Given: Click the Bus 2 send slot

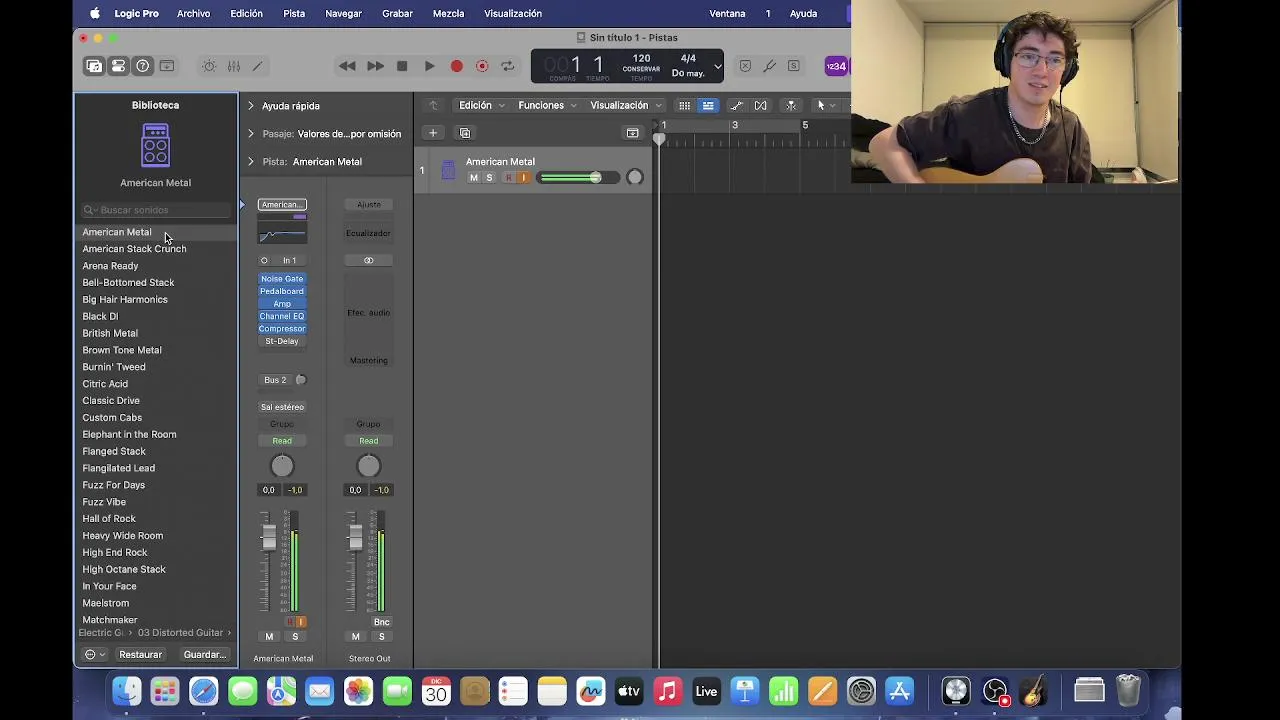Looking at the screenshot, I should [x=275, y=380].
